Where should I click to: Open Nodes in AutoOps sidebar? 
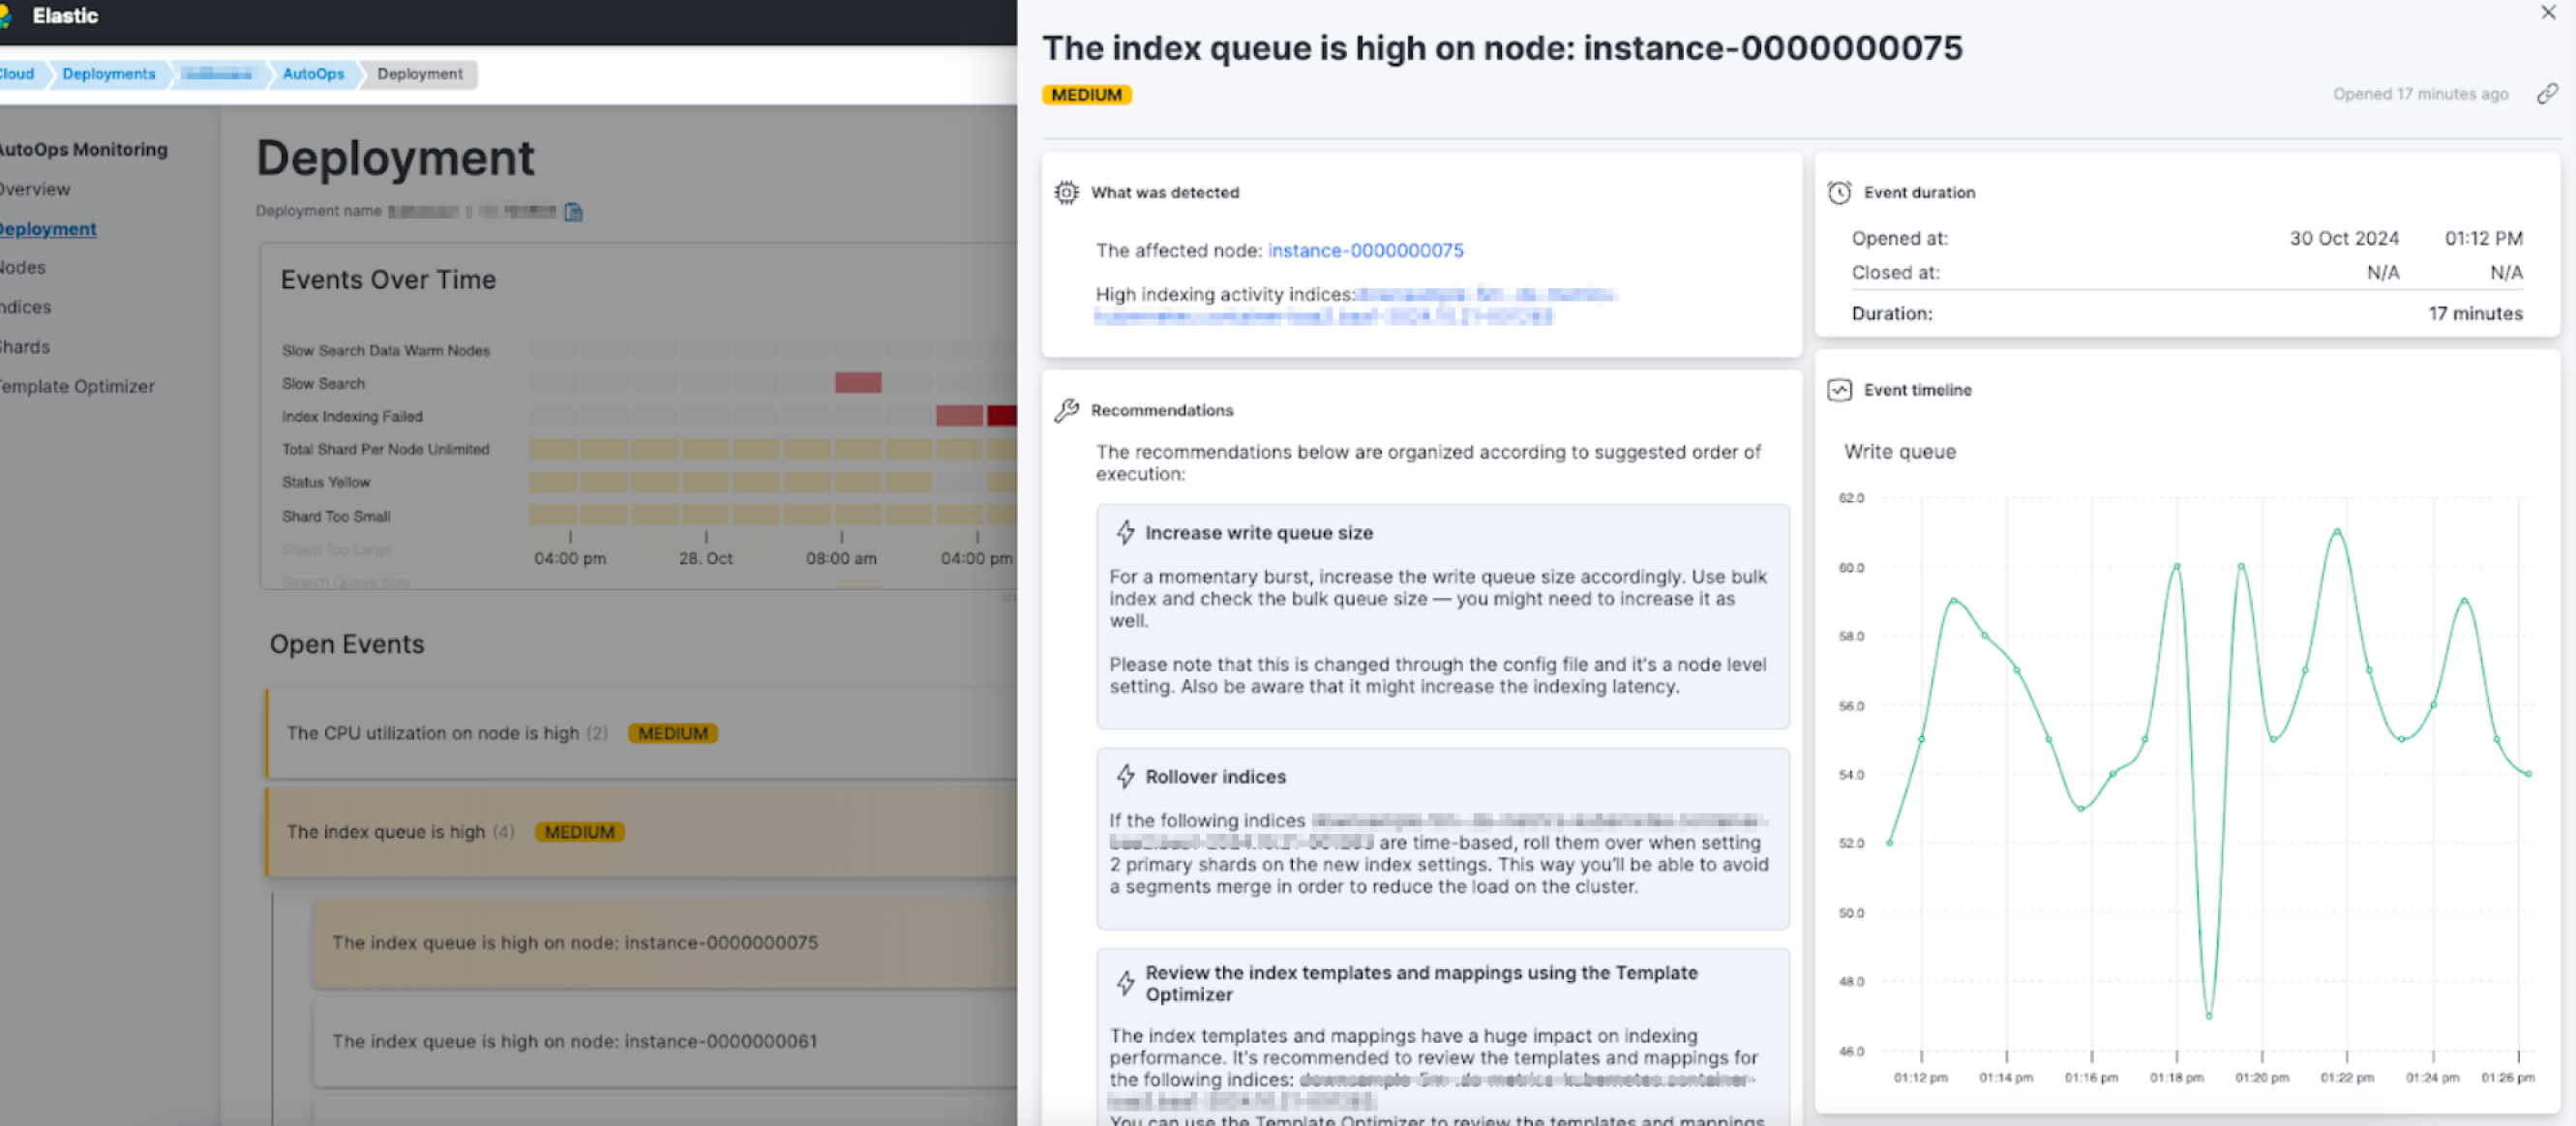(22, 268)
